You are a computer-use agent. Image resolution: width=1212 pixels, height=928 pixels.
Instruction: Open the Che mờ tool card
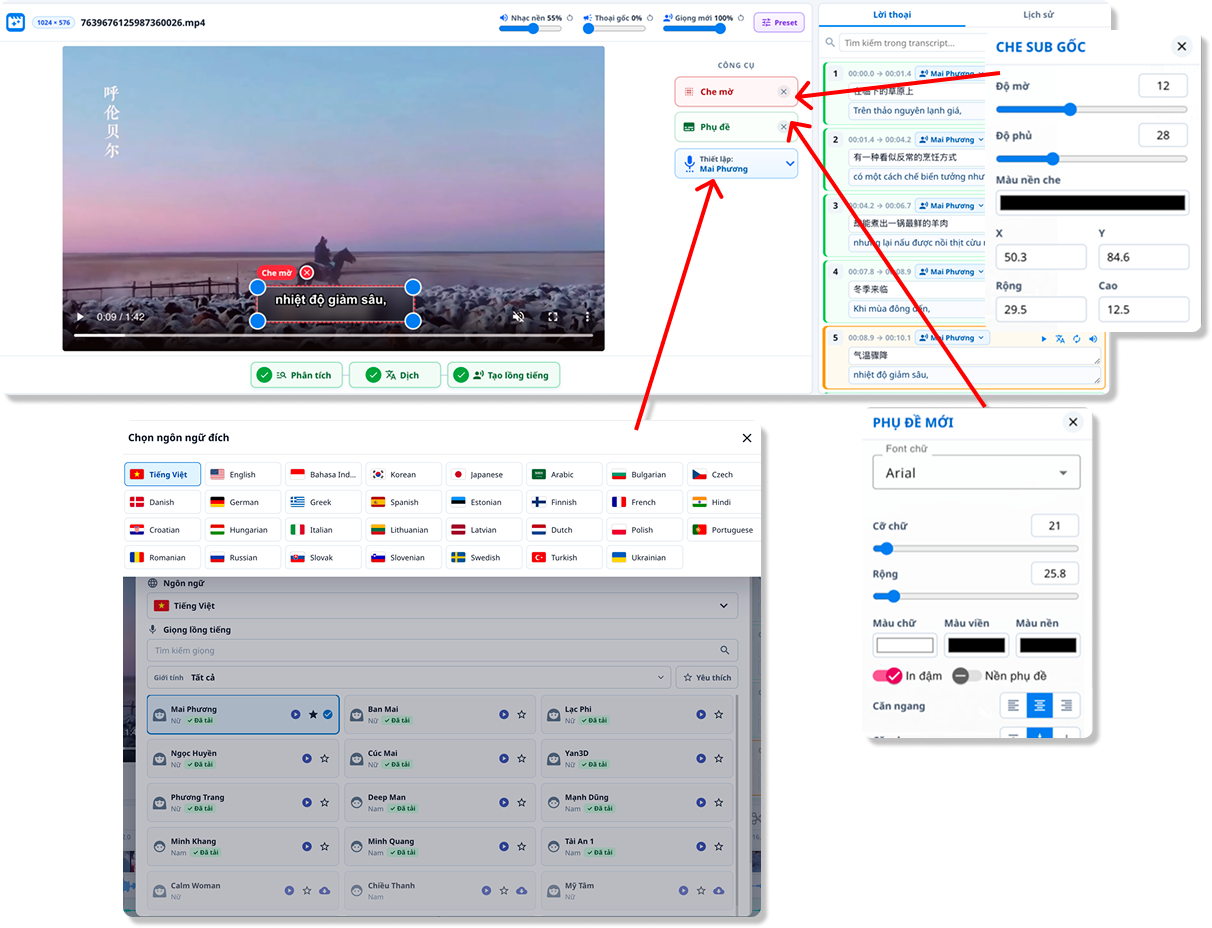736,92
